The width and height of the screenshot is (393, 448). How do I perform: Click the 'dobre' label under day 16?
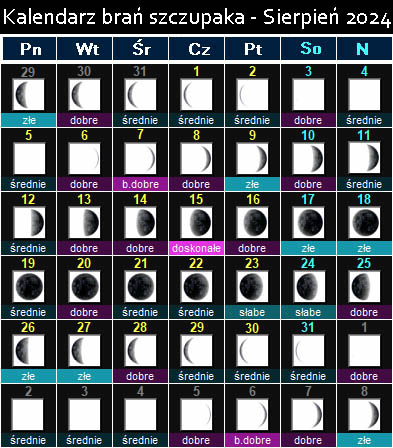tap(252, 248)
